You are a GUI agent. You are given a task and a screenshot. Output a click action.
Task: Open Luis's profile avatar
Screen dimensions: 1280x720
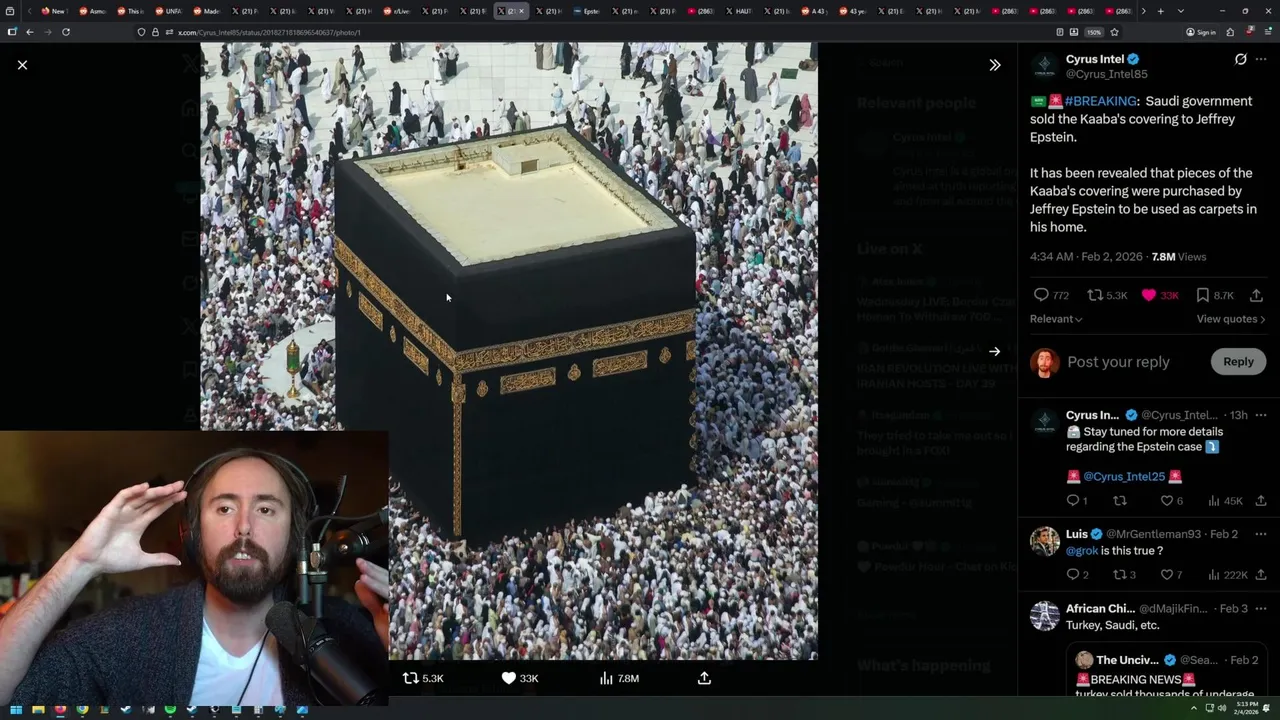[1045, 541]
